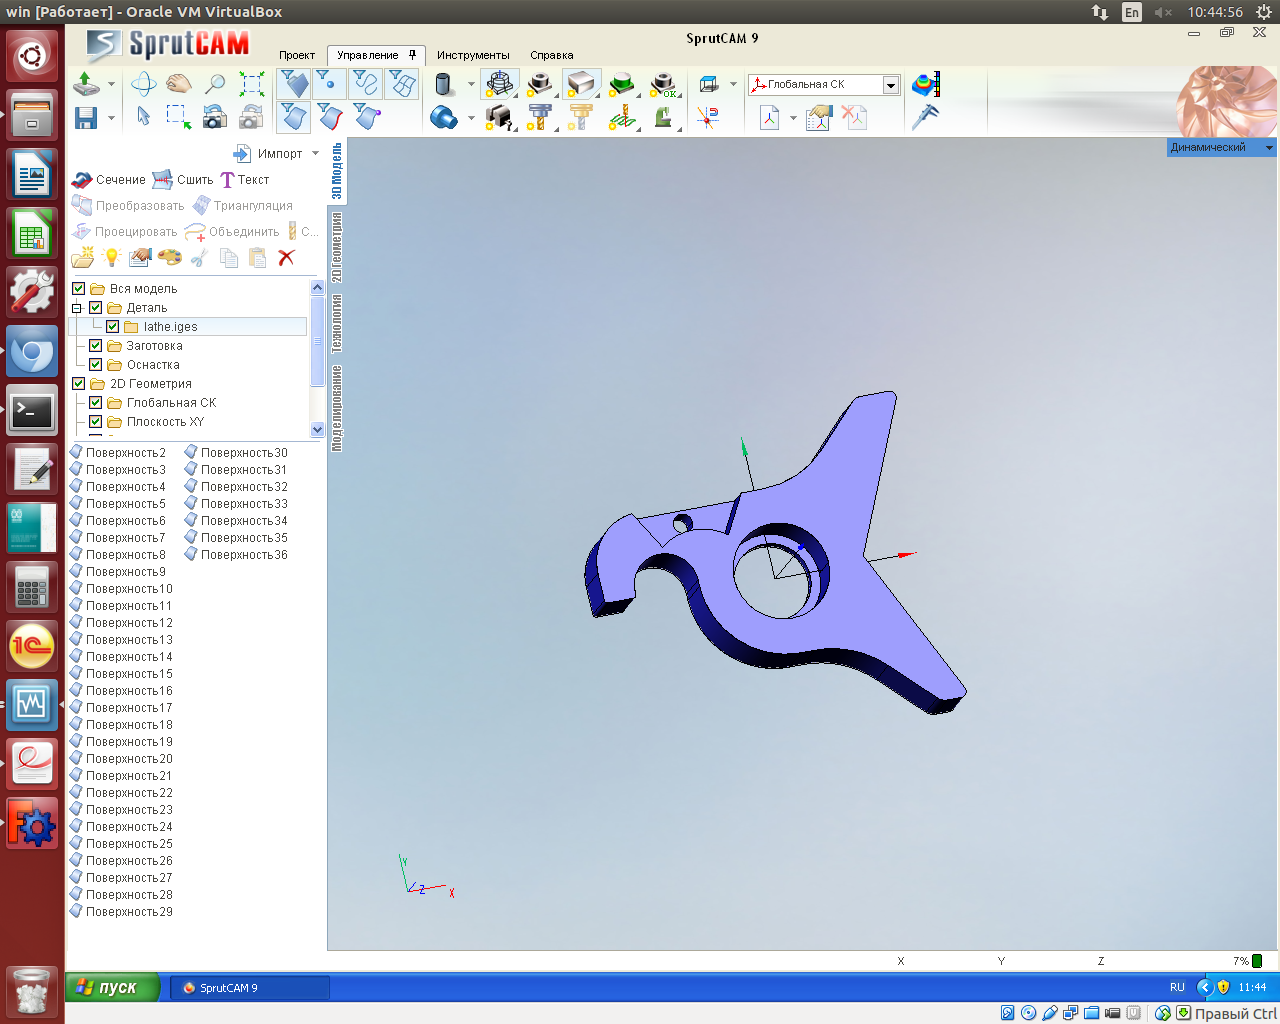Uncheck the Деталь checkbox
This screenshot has width=1280, height=1024.
pos(96,308)
